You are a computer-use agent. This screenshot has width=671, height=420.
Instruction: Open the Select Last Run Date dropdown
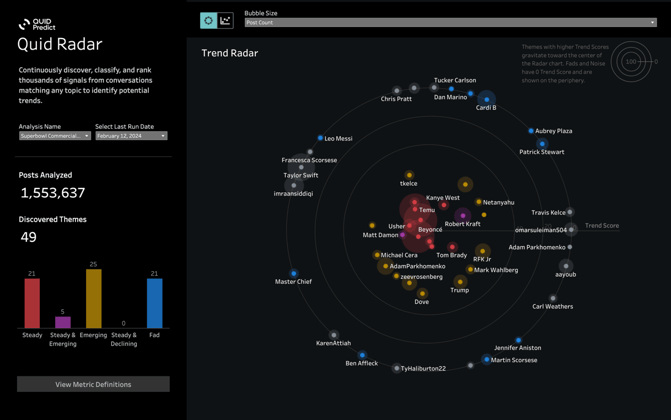point(131,136)
